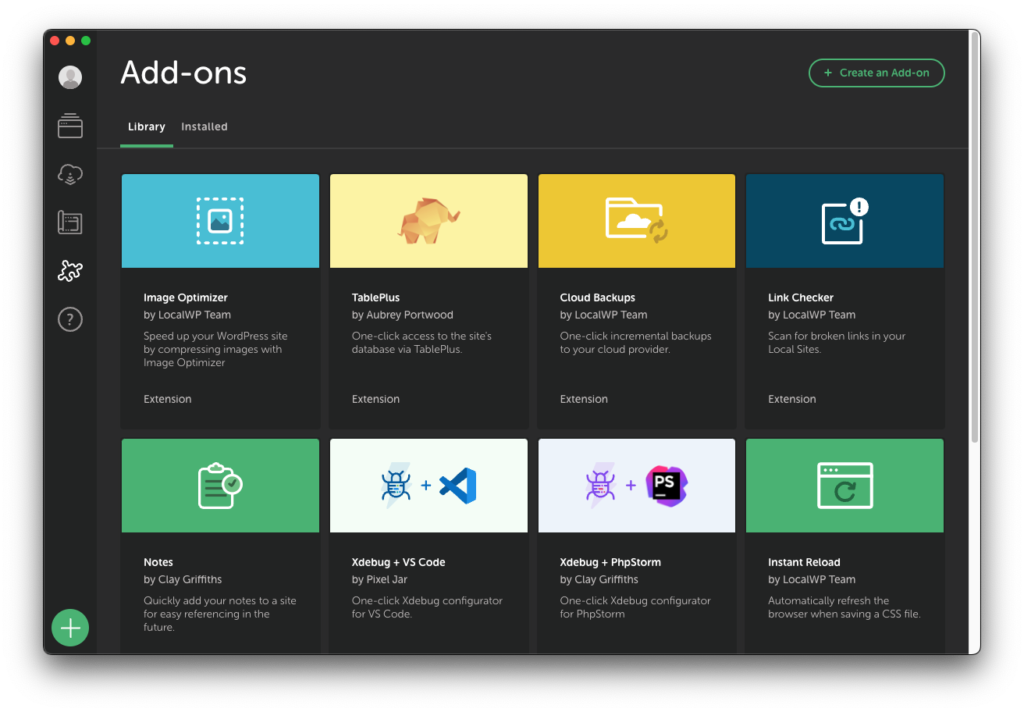Open the user account avatar
Screen dimensions: 1024x712
(x=70, y=77)
